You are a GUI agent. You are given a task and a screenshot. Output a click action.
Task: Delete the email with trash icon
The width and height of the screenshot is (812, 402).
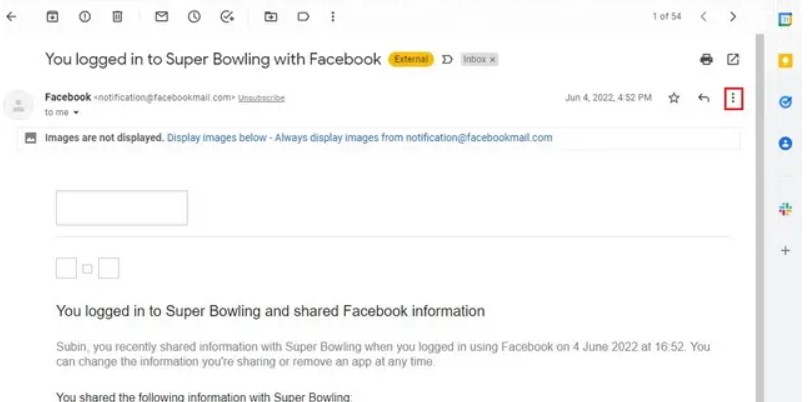click(x=117, y=17)
